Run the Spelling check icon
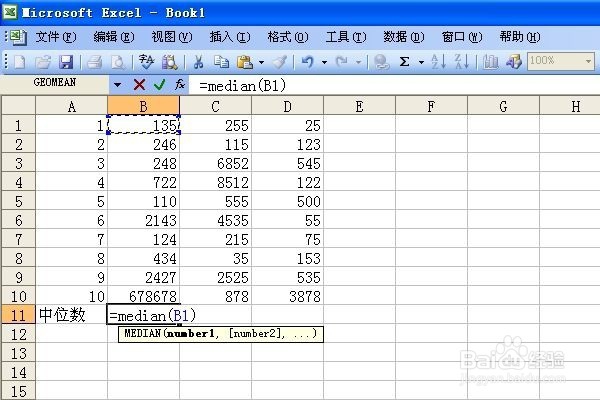 pyautogui.click(x=146, y=61)
